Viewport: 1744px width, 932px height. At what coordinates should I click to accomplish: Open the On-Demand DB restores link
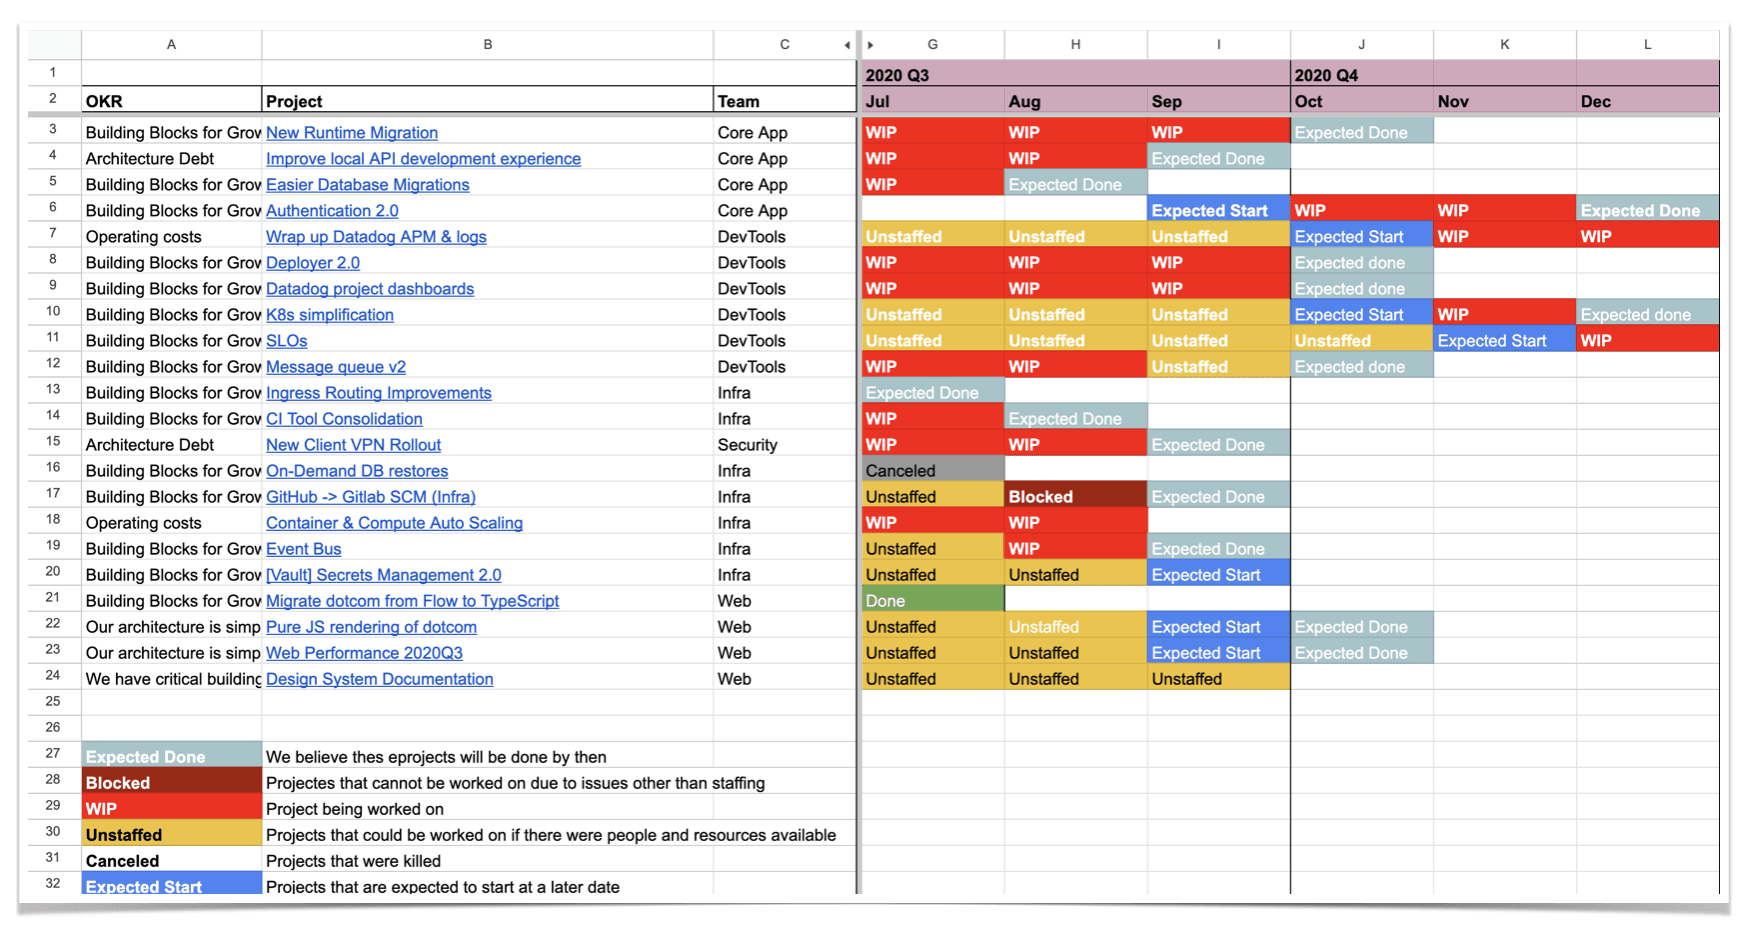[x=357, y=471]
